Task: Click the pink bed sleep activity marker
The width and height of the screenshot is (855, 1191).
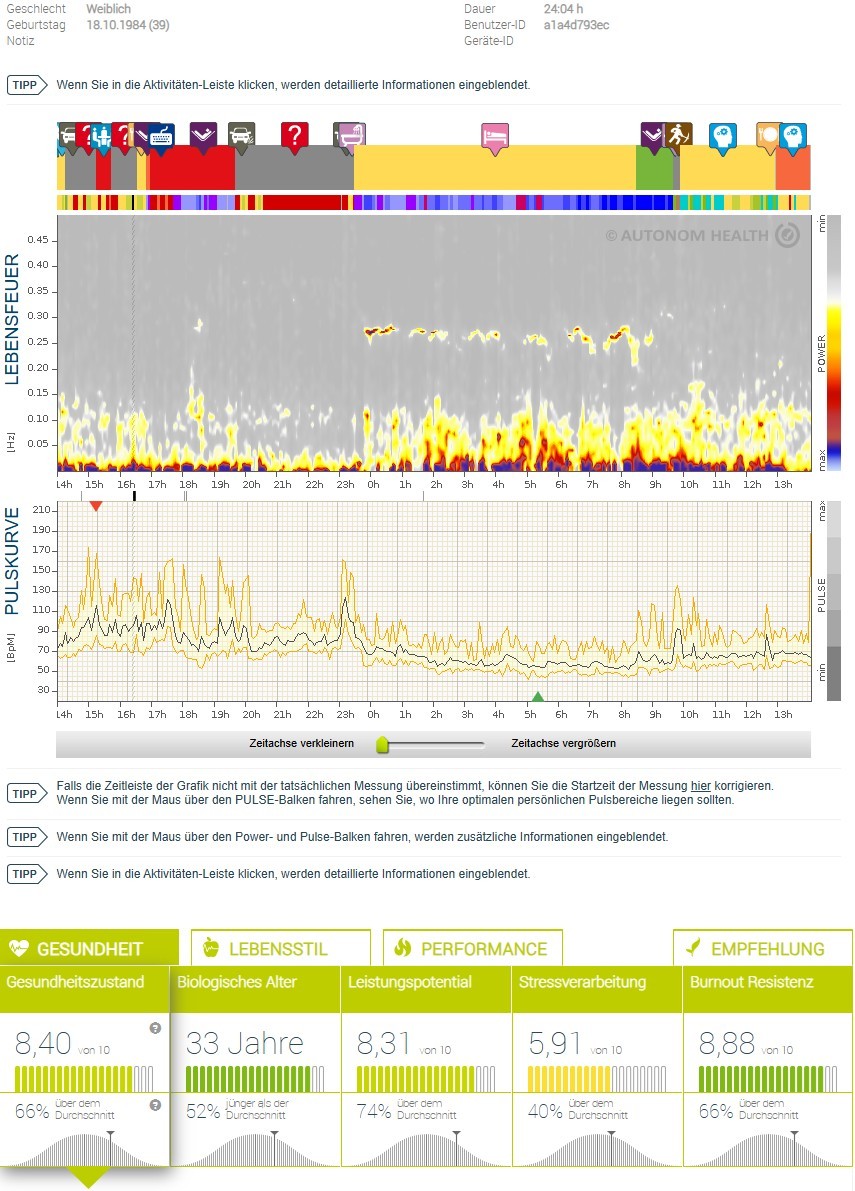Action: click(495, 135)
